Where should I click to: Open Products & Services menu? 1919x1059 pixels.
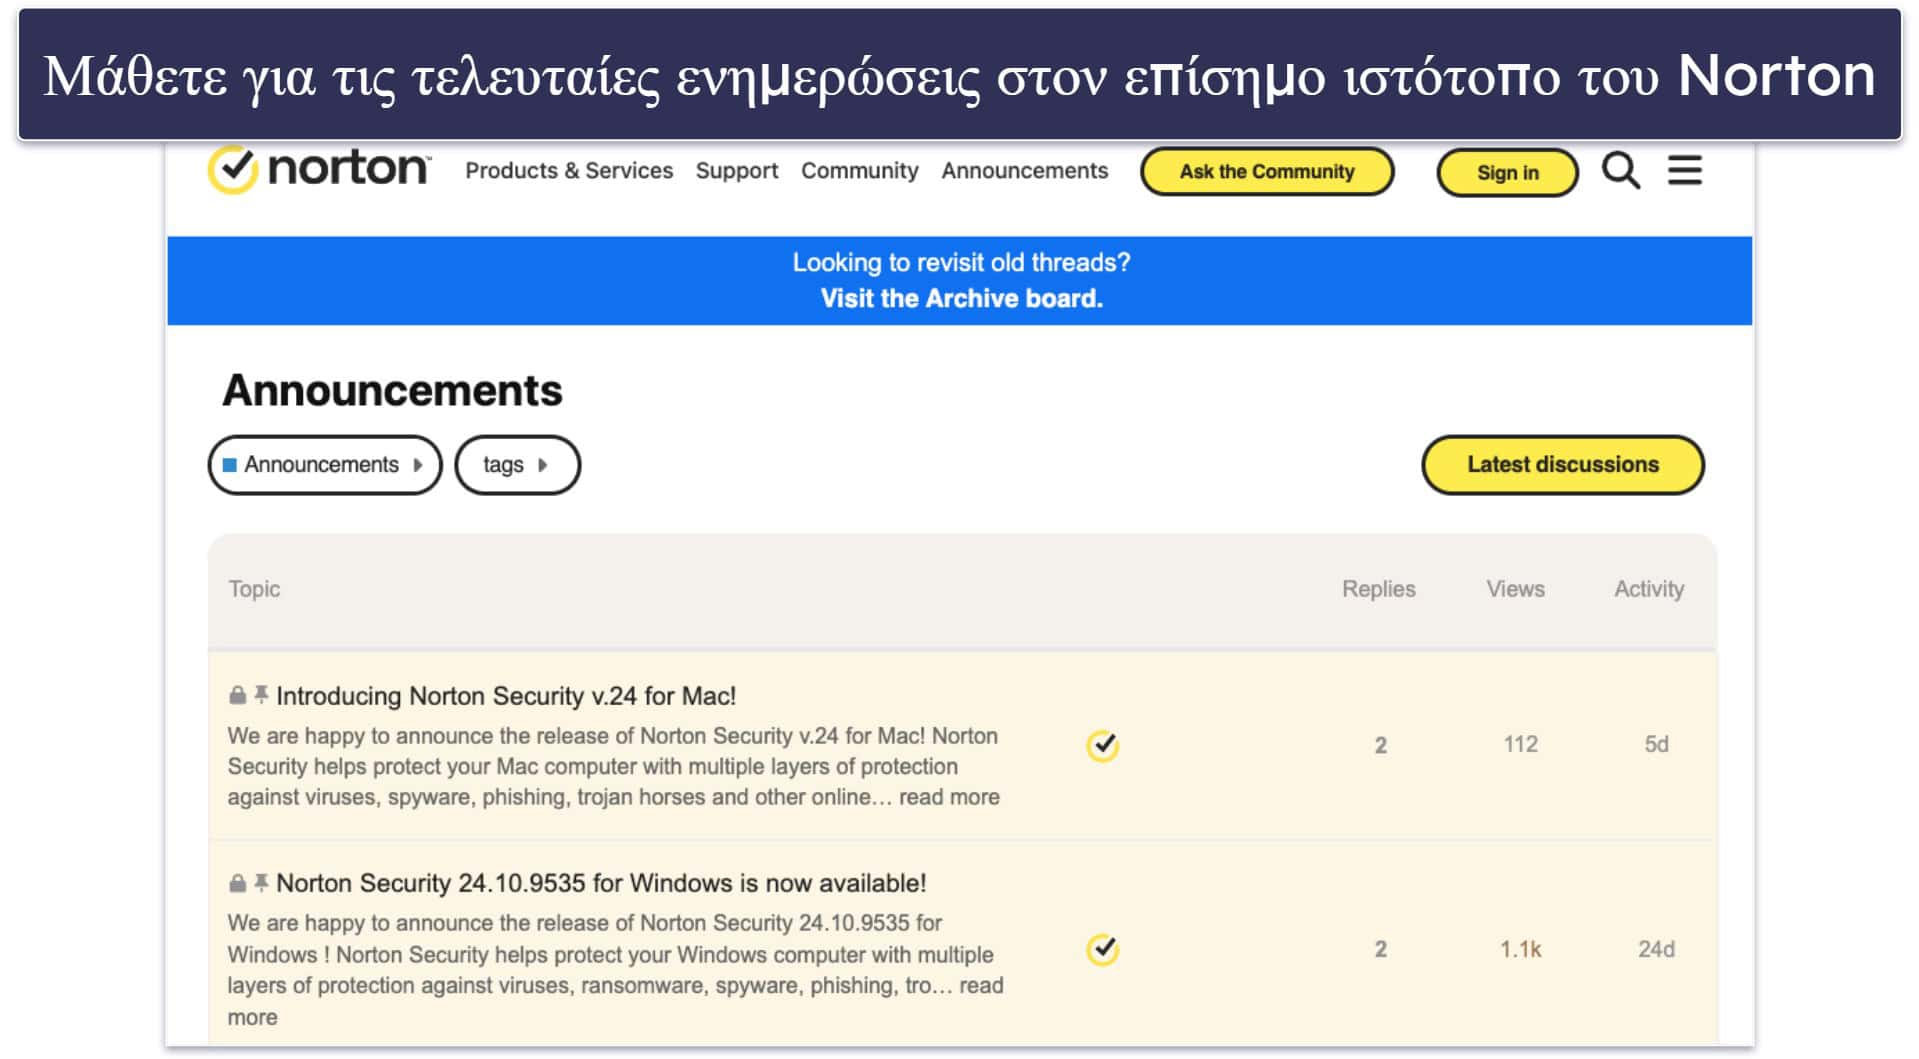pos(569,171)
